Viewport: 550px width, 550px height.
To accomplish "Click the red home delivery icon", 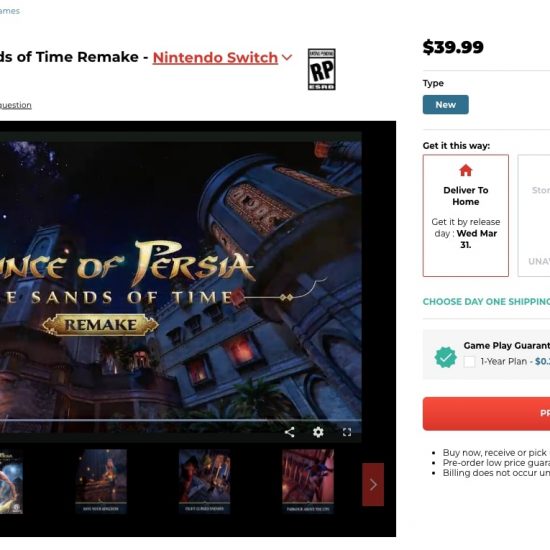I will coord(465,170).
